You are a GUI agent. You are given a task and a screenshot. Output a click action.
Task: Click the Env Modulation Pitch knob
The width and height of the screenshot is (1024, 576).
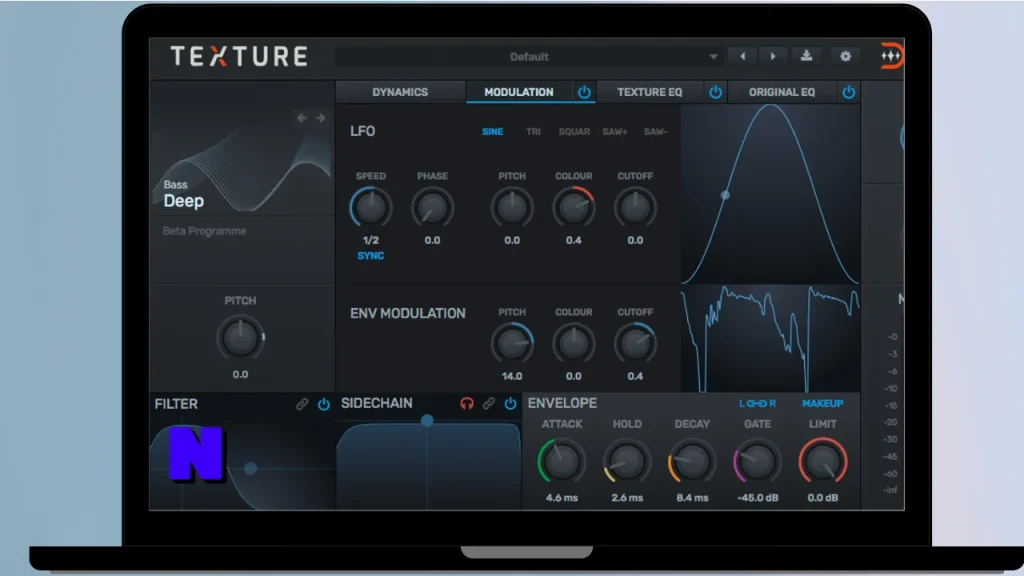pyautogui.click(x=512, y=344)
